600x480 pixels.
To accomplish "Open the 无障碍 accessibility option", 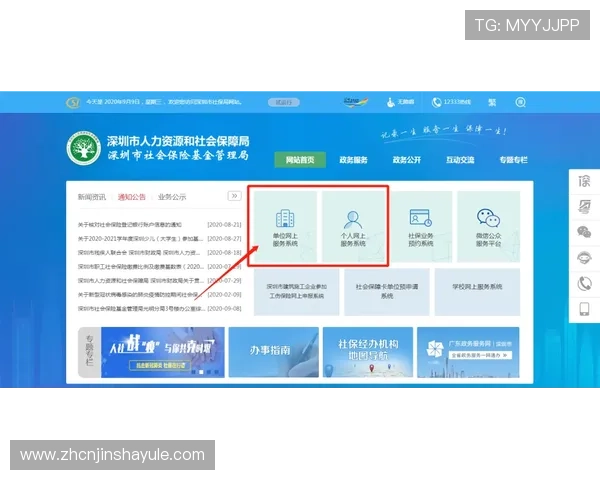I will [401, 102].
